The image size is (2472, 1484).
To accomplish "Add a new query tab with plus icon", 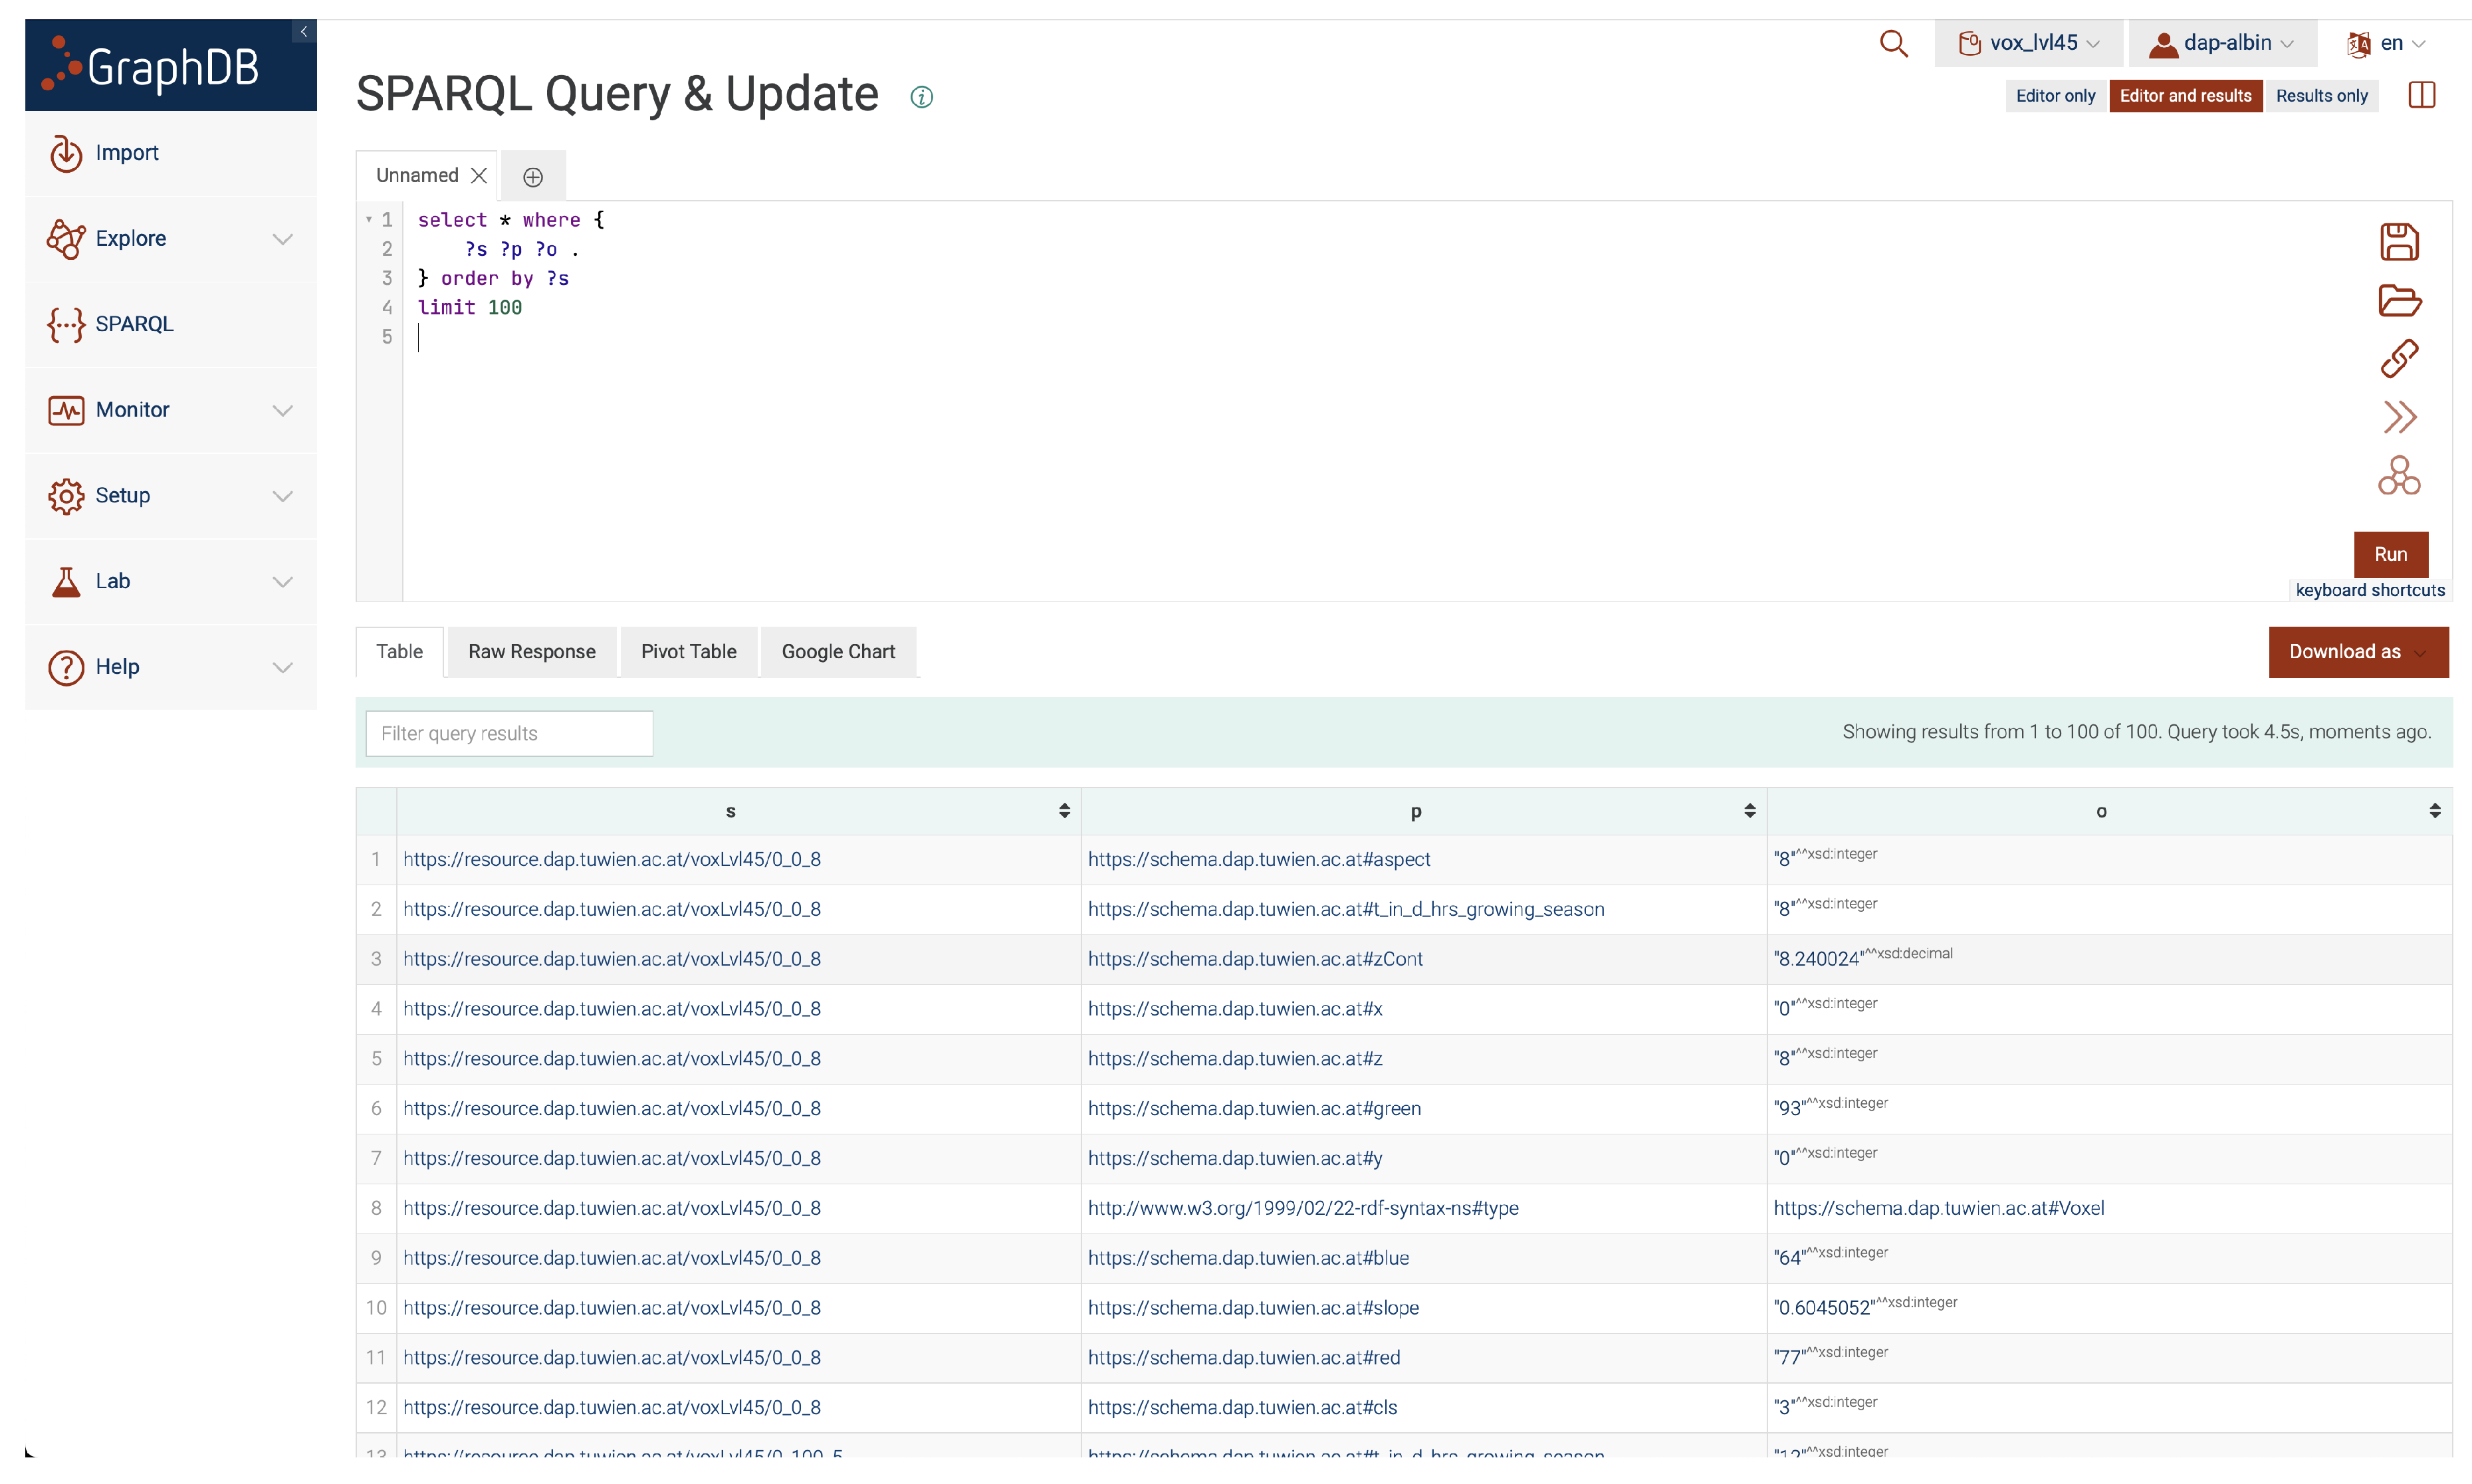I will pos(533,177).
